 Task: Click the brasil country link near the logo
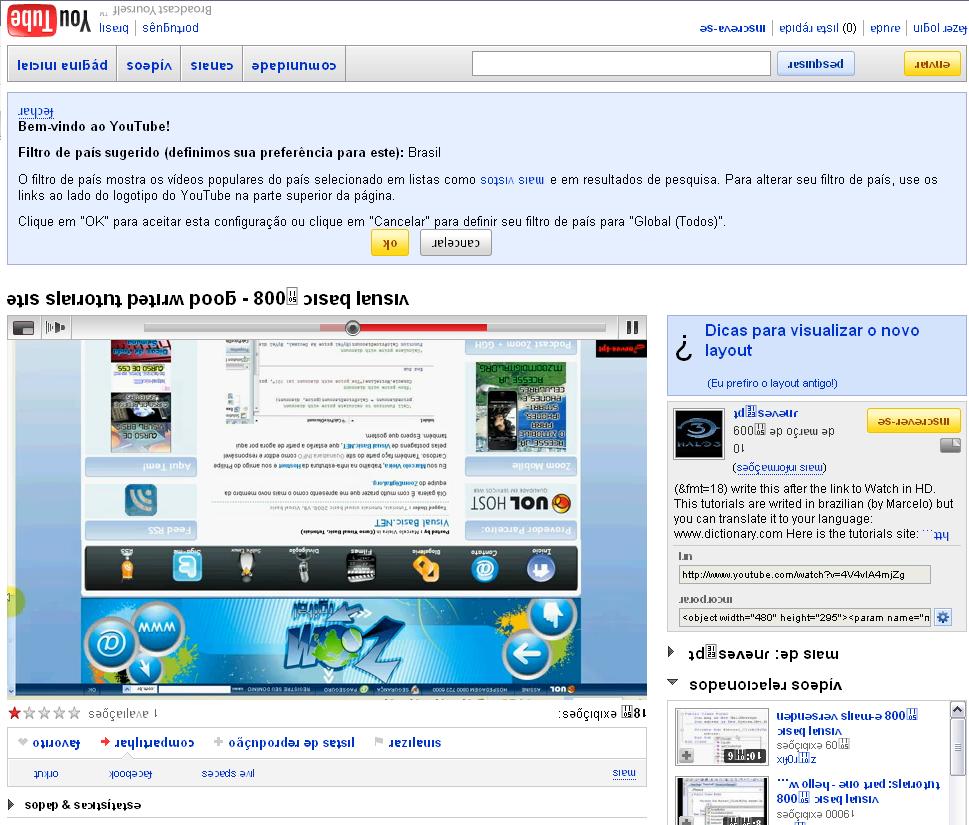pos(114,28)
